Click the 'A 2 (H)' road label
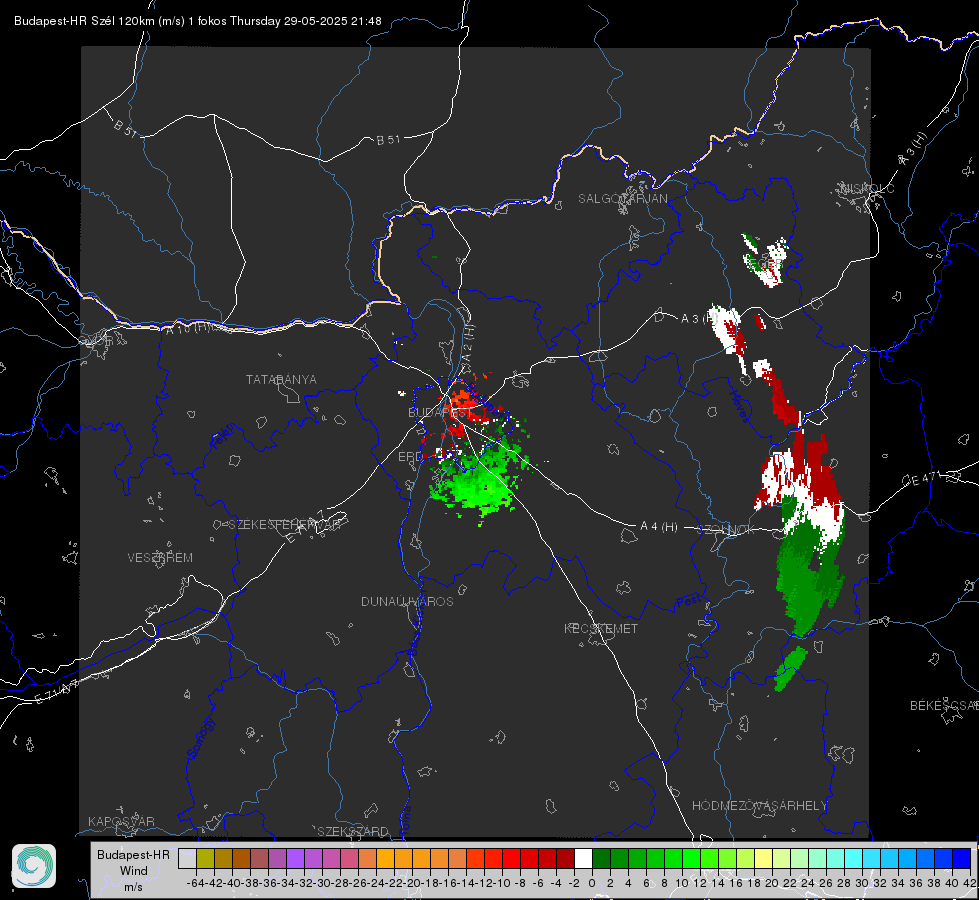Screen dimensions: 979x900 467,342
